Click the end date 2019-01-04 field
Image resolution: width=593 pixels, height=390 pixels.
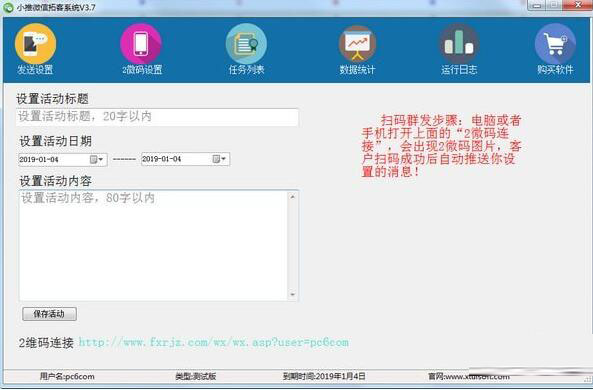click(185, 159)
